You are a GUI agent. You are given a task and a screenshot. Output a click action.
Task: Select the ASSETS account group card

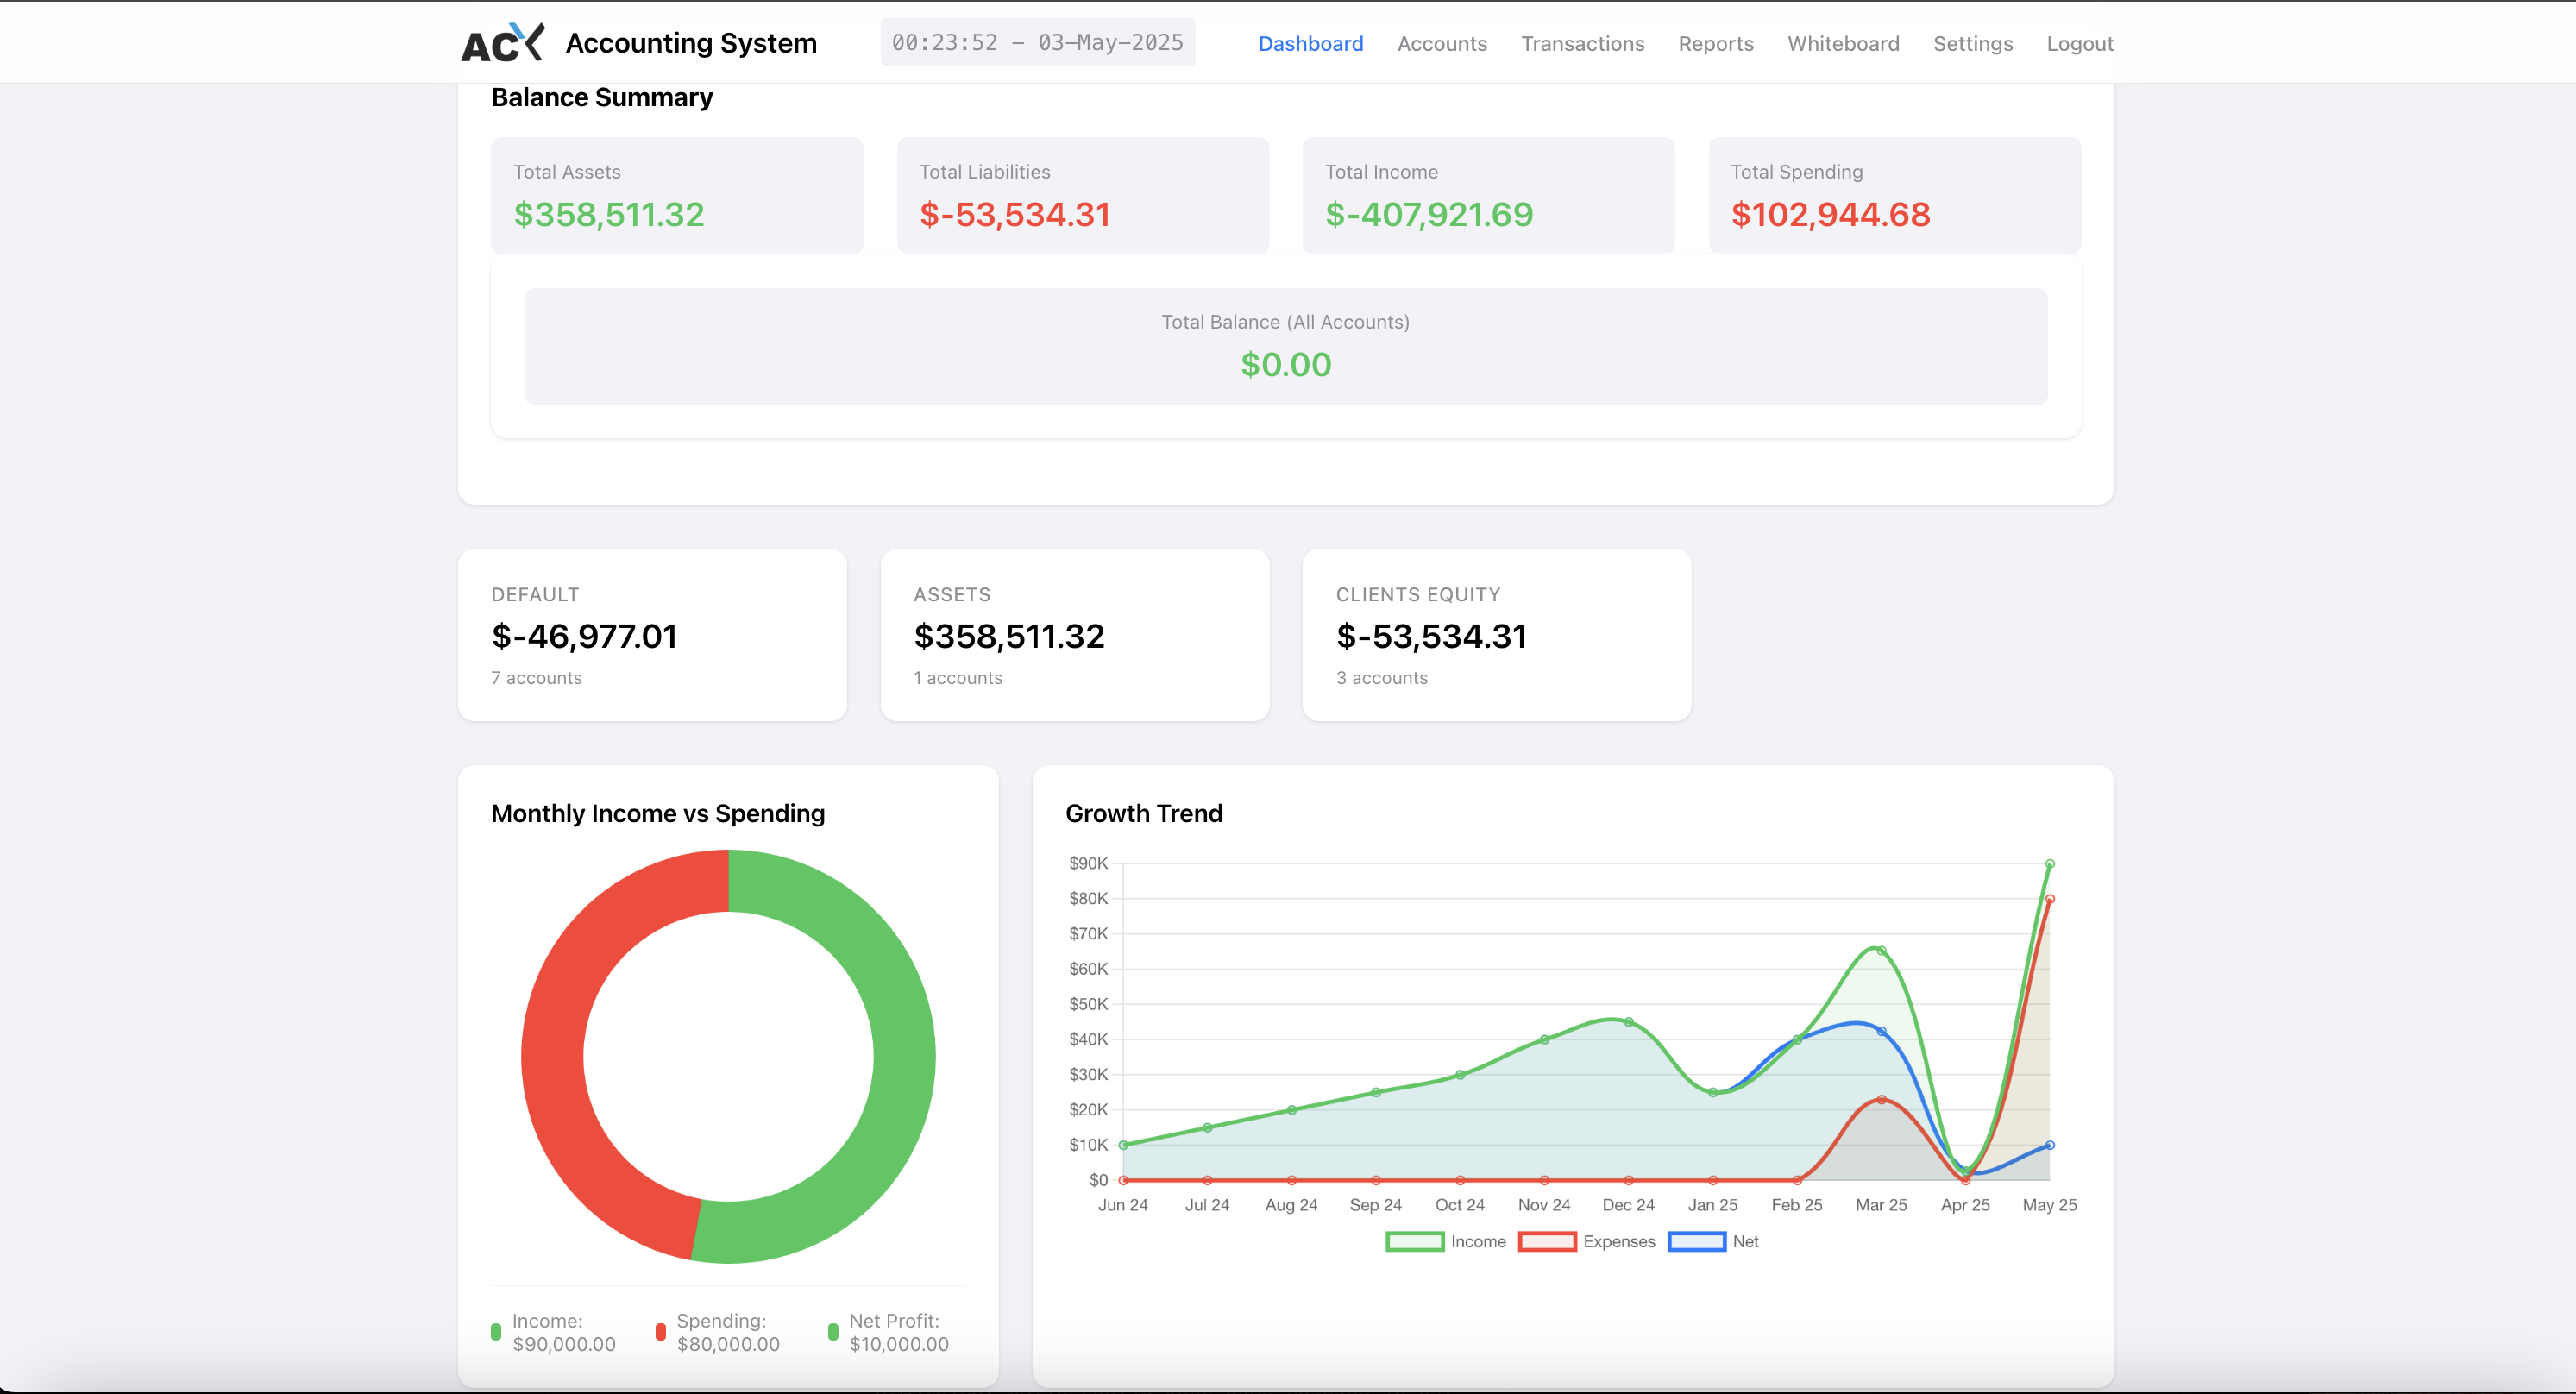coord(1074,635)
